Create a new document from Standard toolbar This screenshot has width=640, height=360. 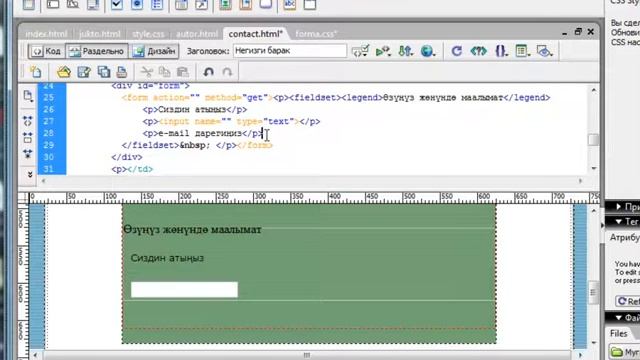point(36,72)
